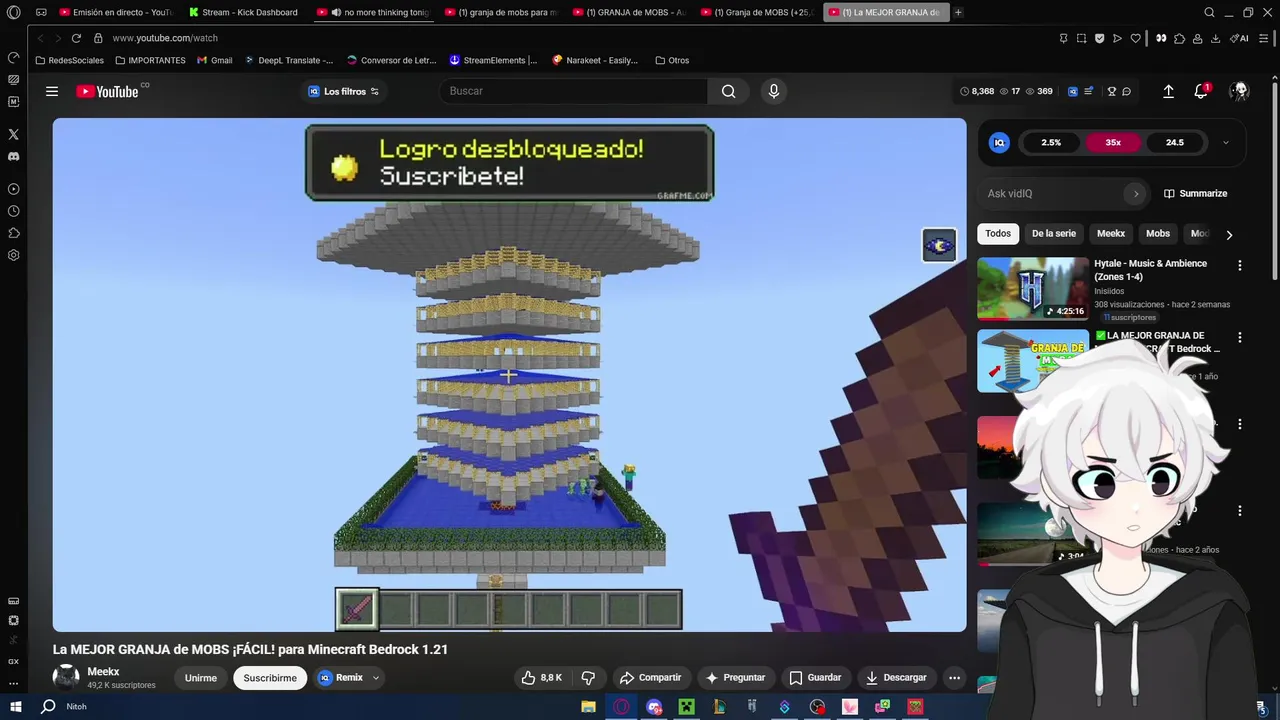Like the video with 8,8 K likes
The height and width of the screenshot is (720, 1280).
(x=541, y=677)
